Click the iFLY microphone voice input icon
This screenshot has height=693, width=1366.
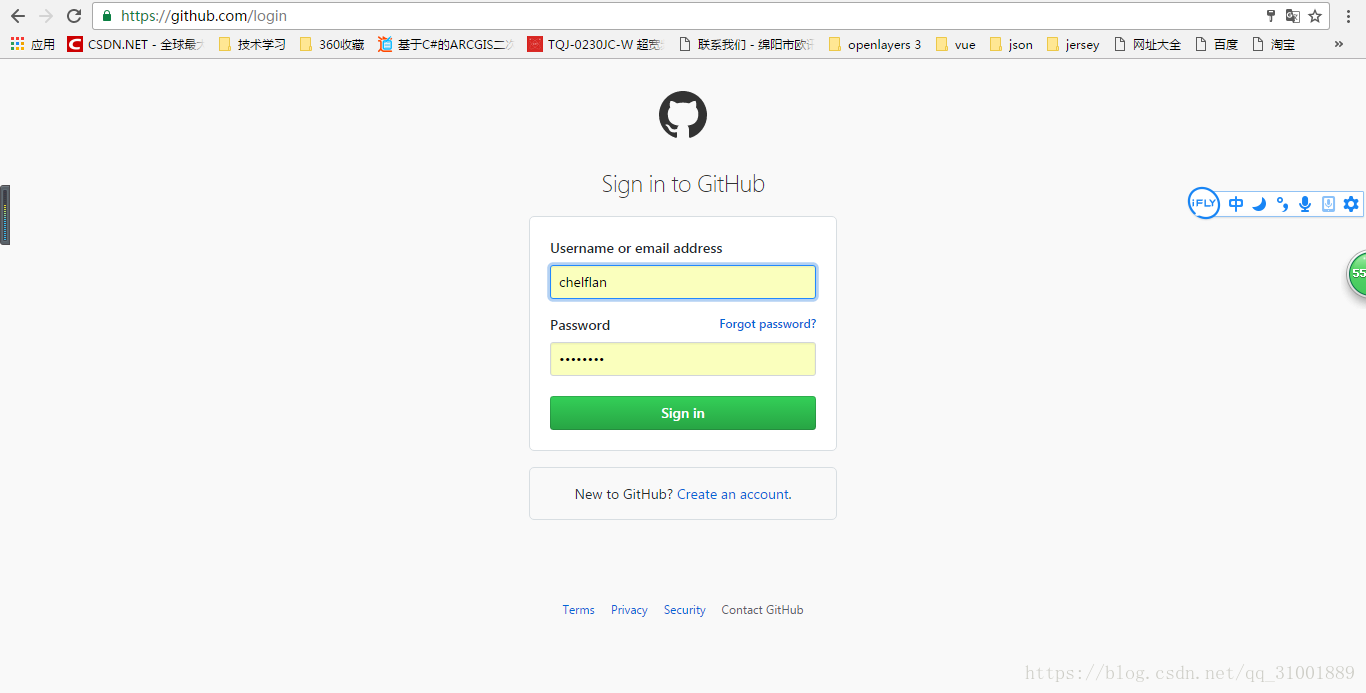point(1305,204)
